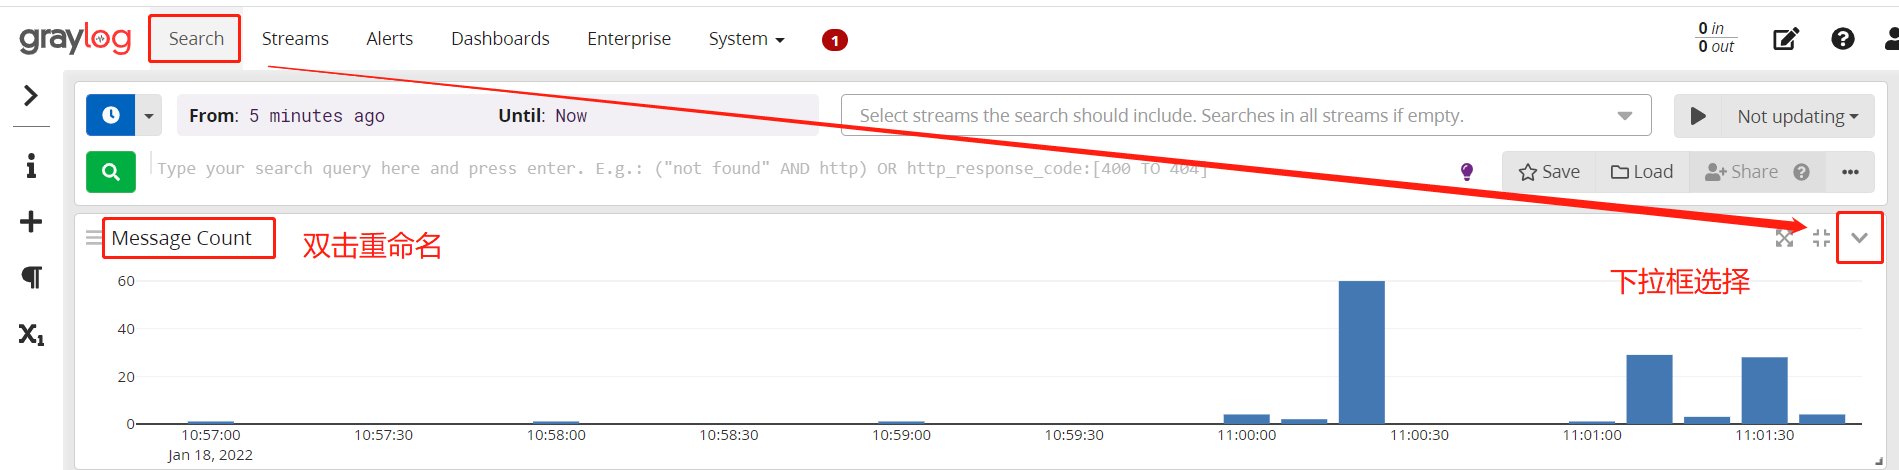View the in/out throughput counter

(1716, 38)
